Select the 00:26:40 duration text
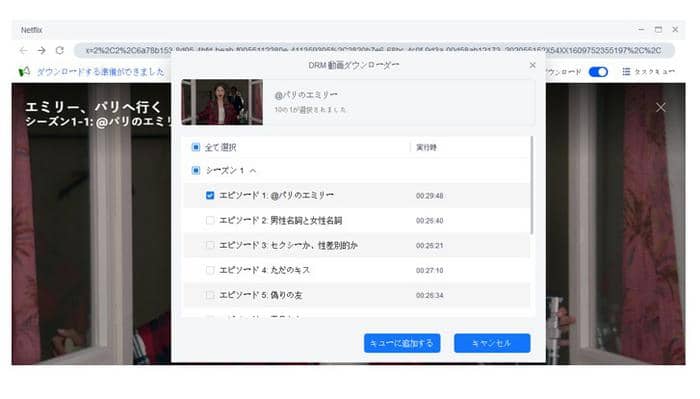The height and width of the screenshot is (399, 700). pos(429,220)
